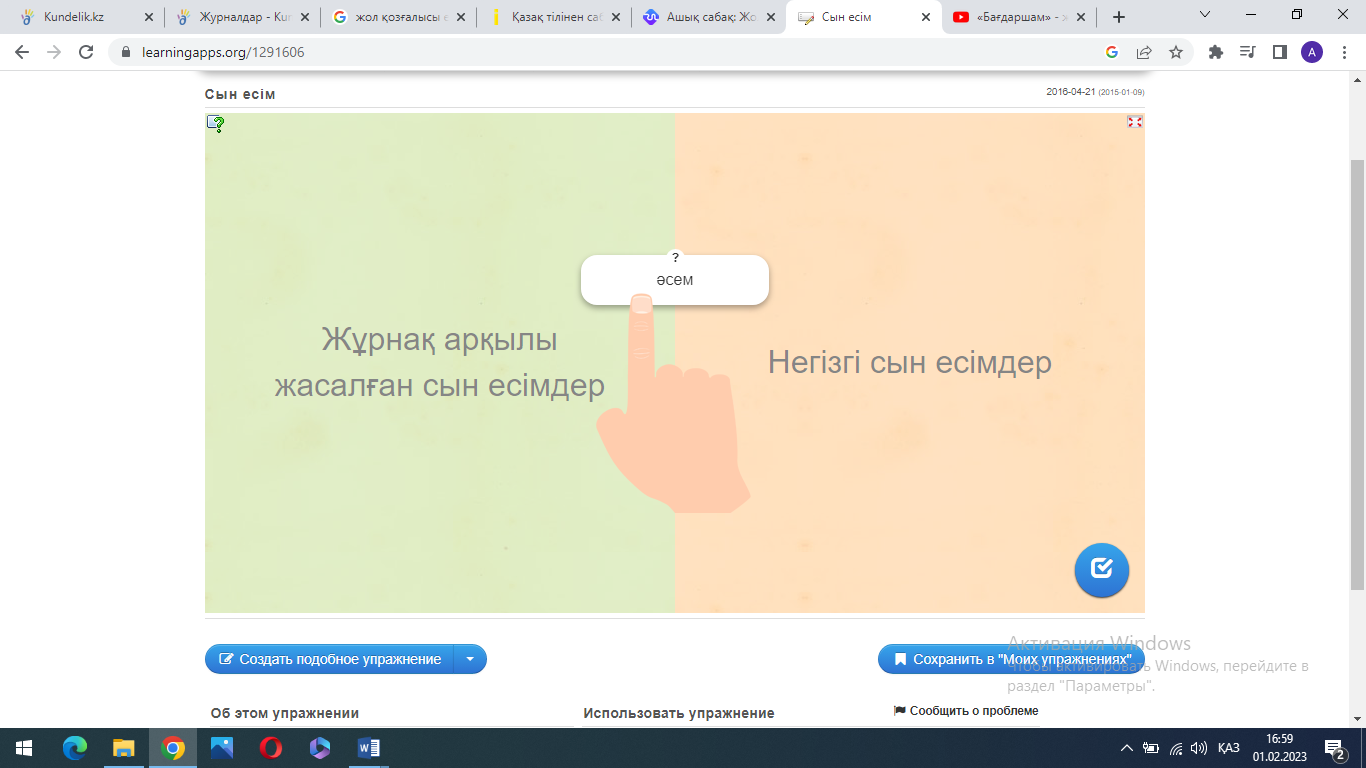Open the media controls icon in Chrome
The width and height of the screenshot is (1366, 768).
1247,52
